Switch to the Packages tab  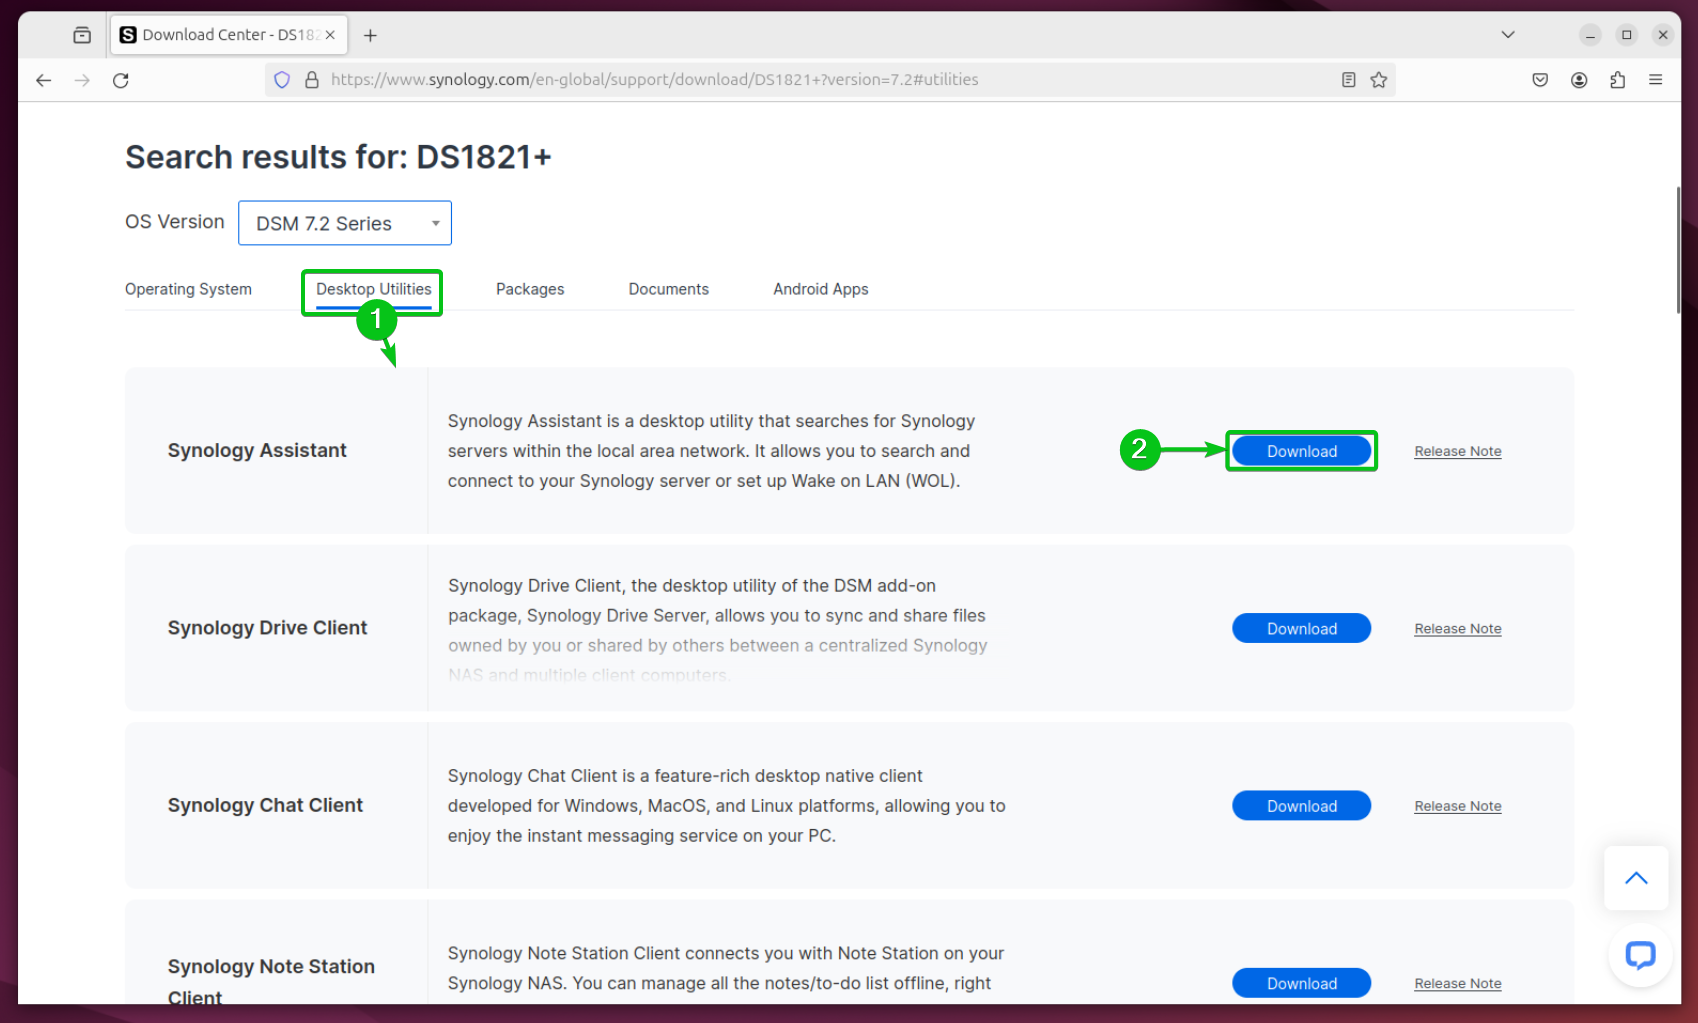(530, 289)
